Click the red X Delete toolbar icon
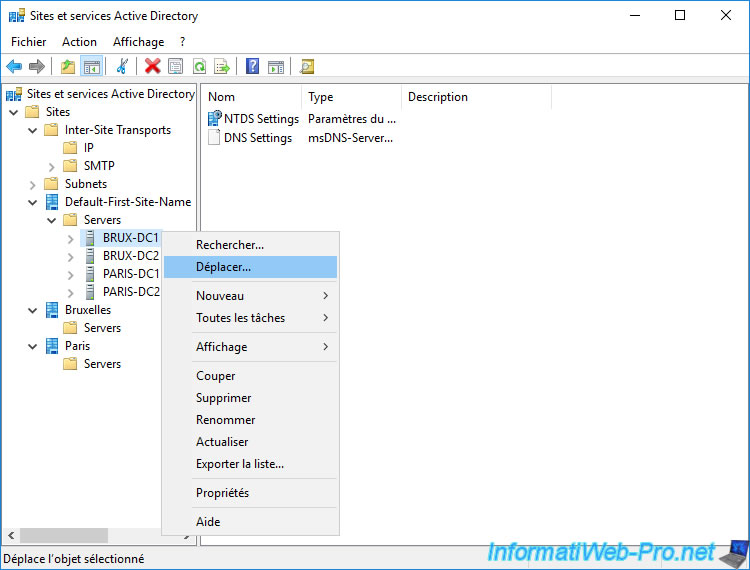Screen dimensions: 750x570 152,67
